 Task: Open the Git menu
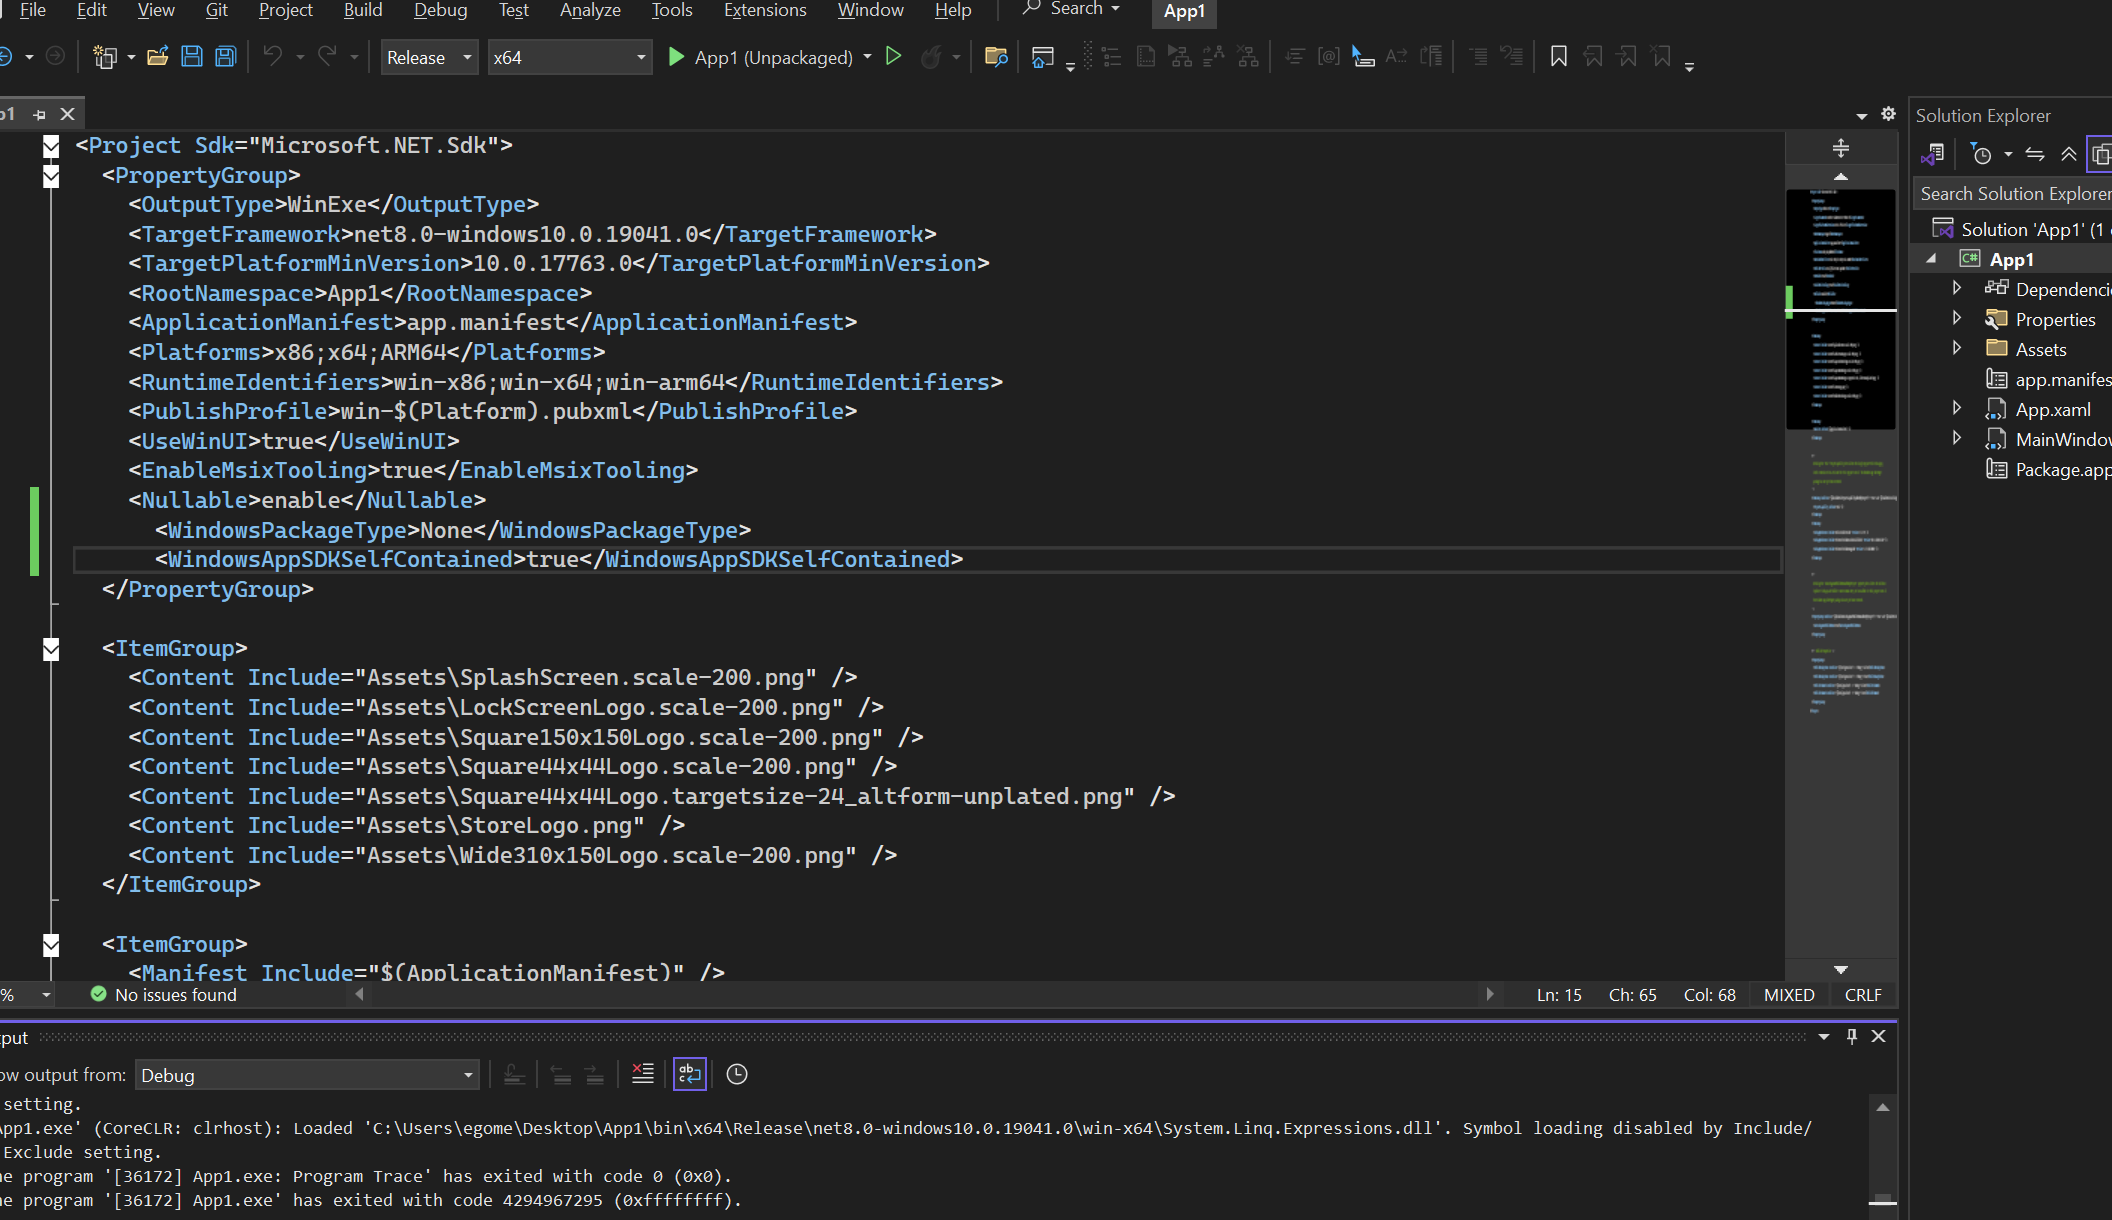(x=216, y=10)
